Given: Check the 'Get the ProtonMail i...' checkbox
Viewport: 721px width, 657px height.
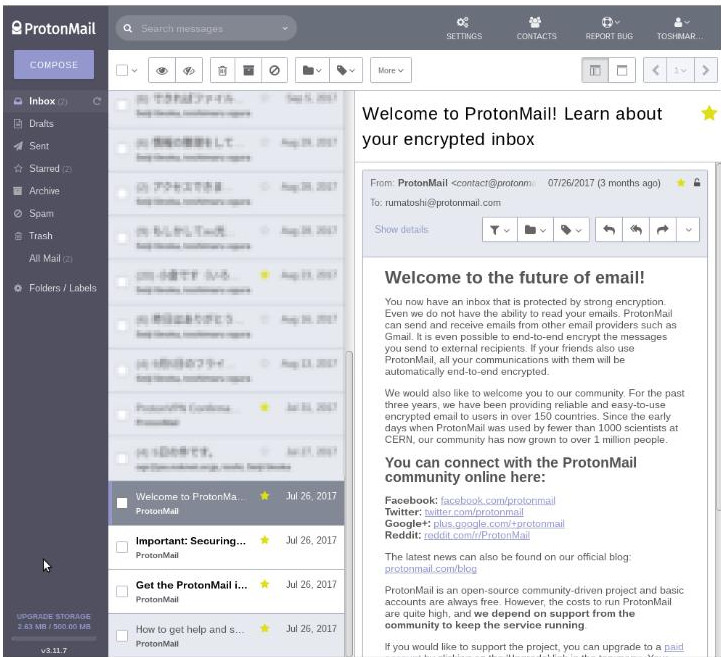Looking at the screenshot, I should click(x=122, y=591).
